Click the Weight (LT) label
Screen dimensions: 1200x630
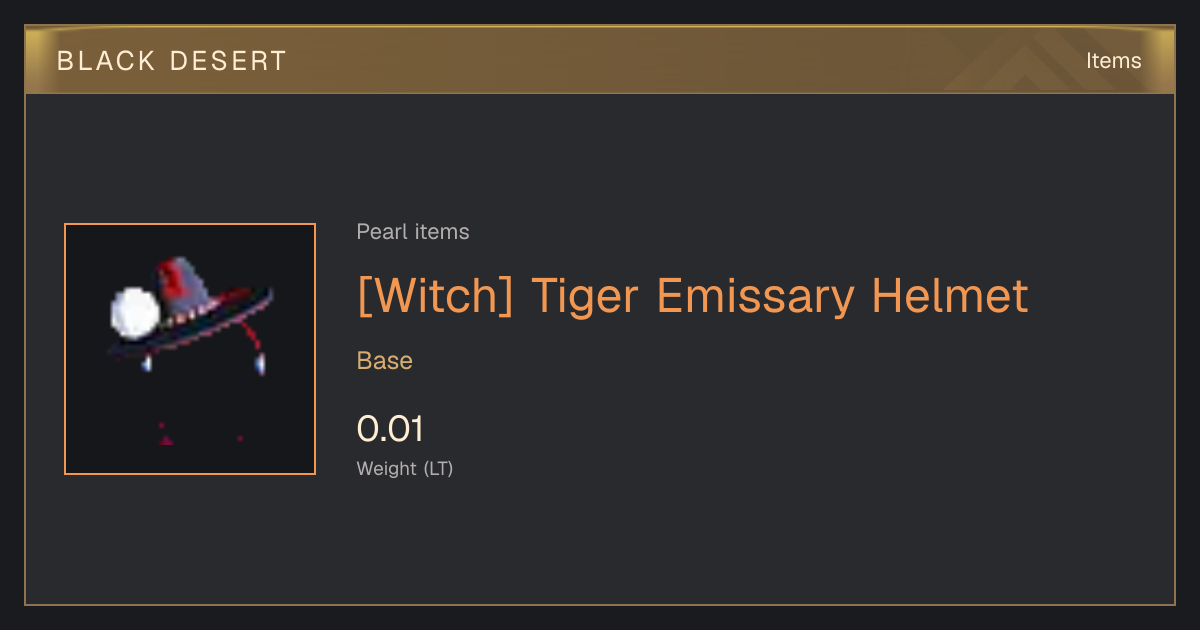pyautogui.click(x=405, y=468)
